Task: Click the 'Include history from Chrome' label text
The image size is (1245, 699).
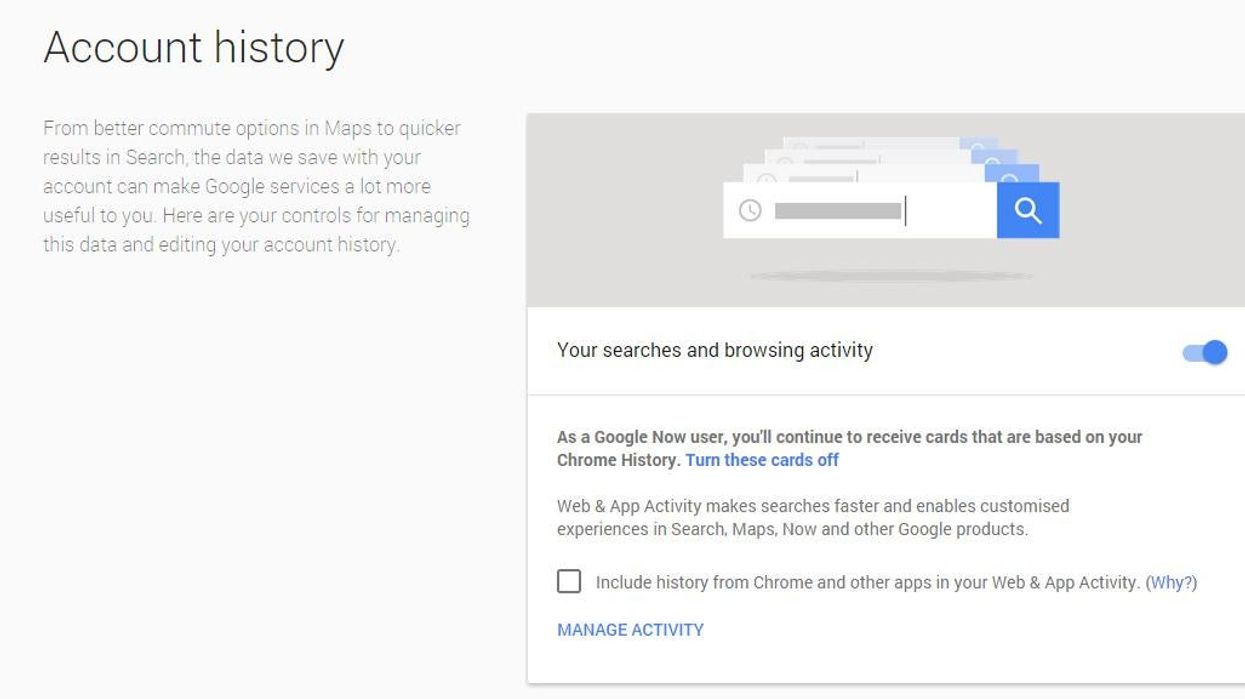Action: pyautogui.click(x=866, y=582)
